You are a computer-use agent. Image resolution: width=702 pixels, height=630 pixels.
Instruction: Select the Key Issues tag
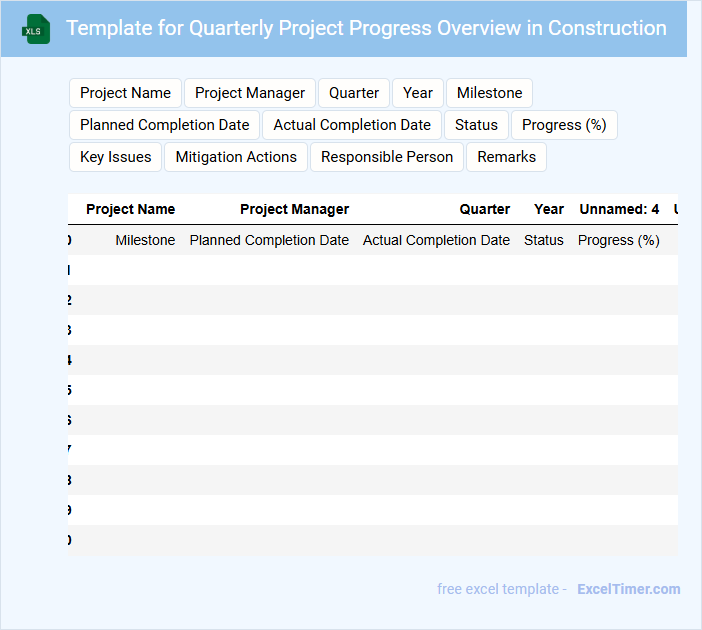pos(116,157)
